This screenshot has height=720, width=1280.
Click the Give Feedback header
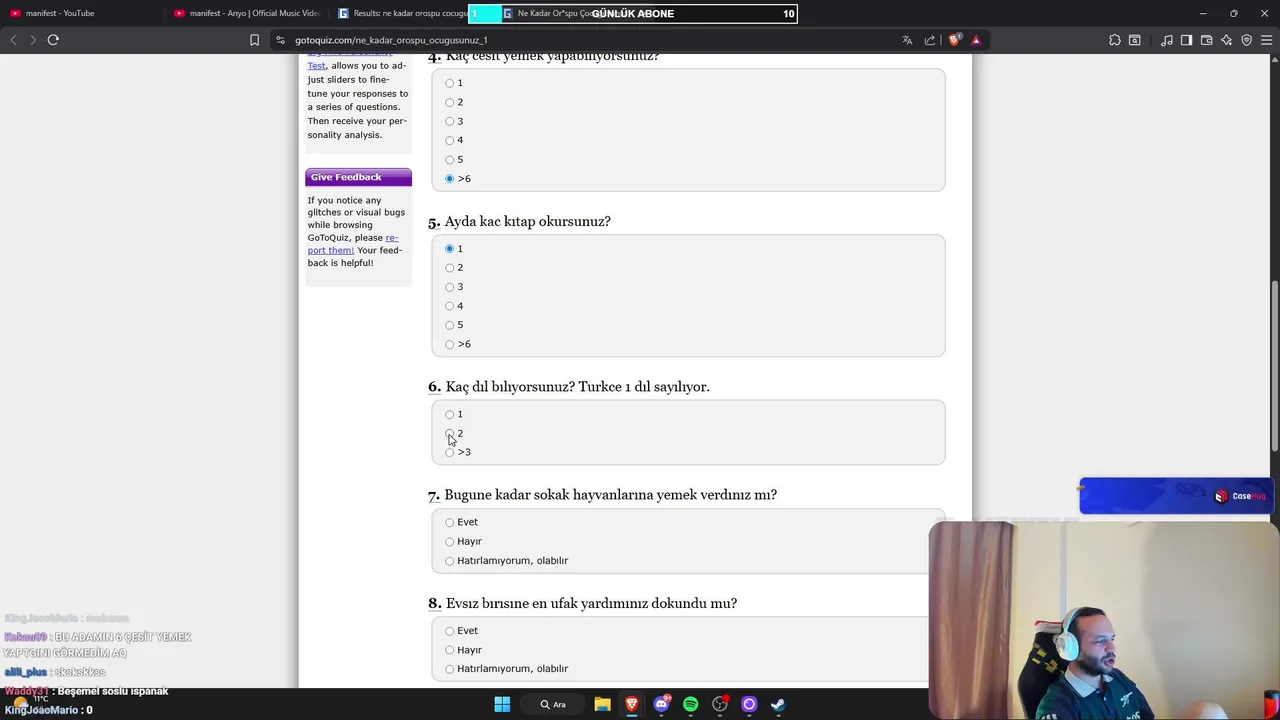point(358,177)
